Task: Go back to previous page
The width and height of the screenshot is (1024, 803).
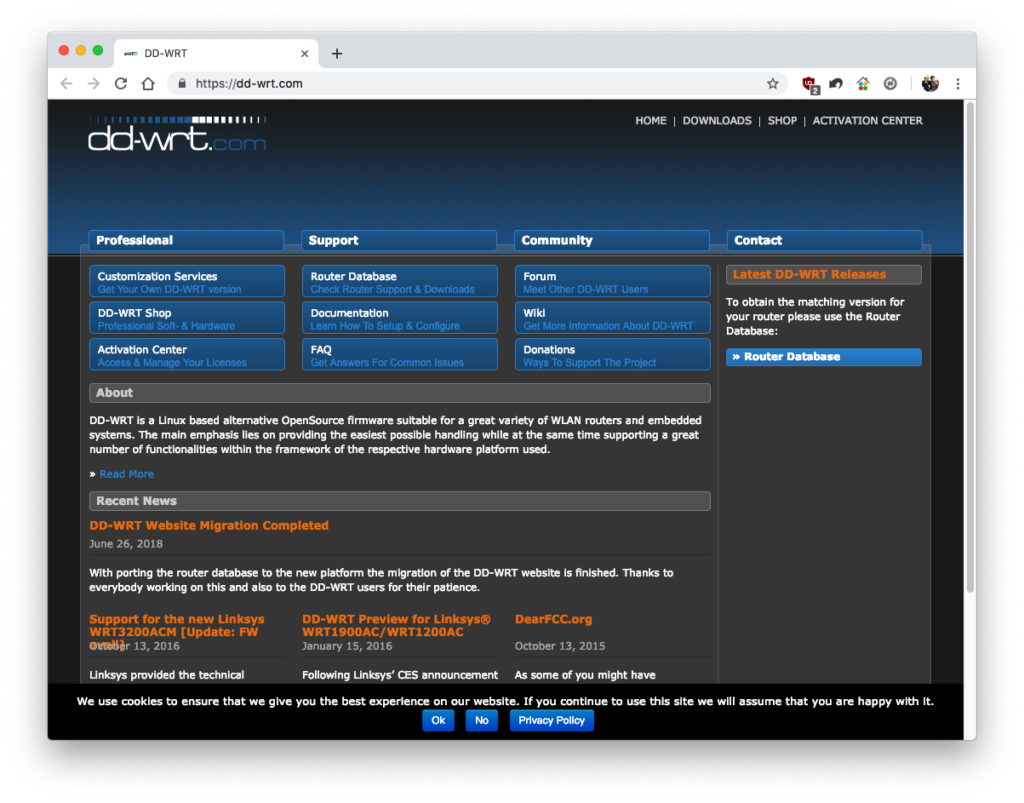Action: [x=67, y=84]
